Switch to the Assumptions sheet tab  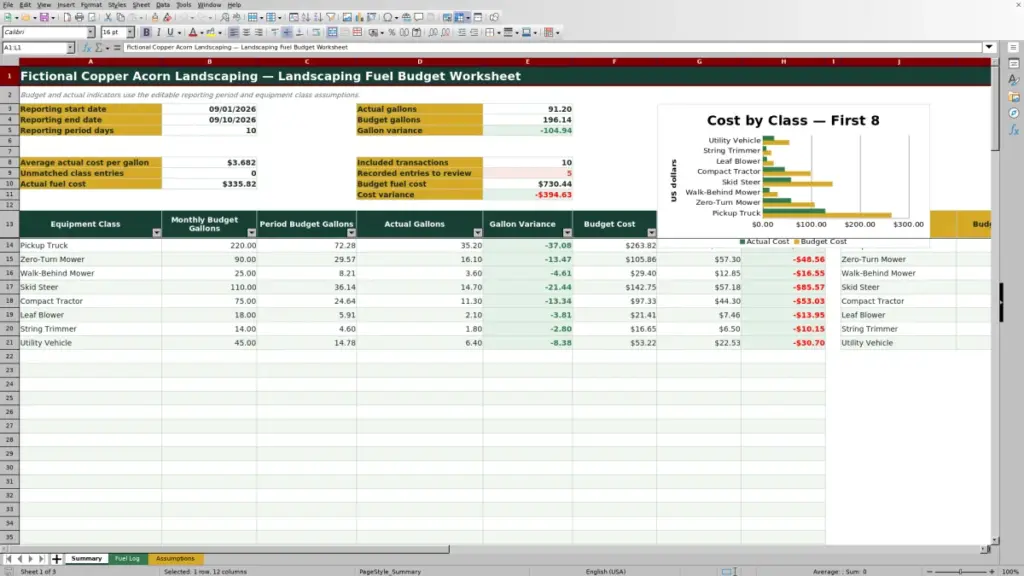pyautogui.click(x=175, y=559)
